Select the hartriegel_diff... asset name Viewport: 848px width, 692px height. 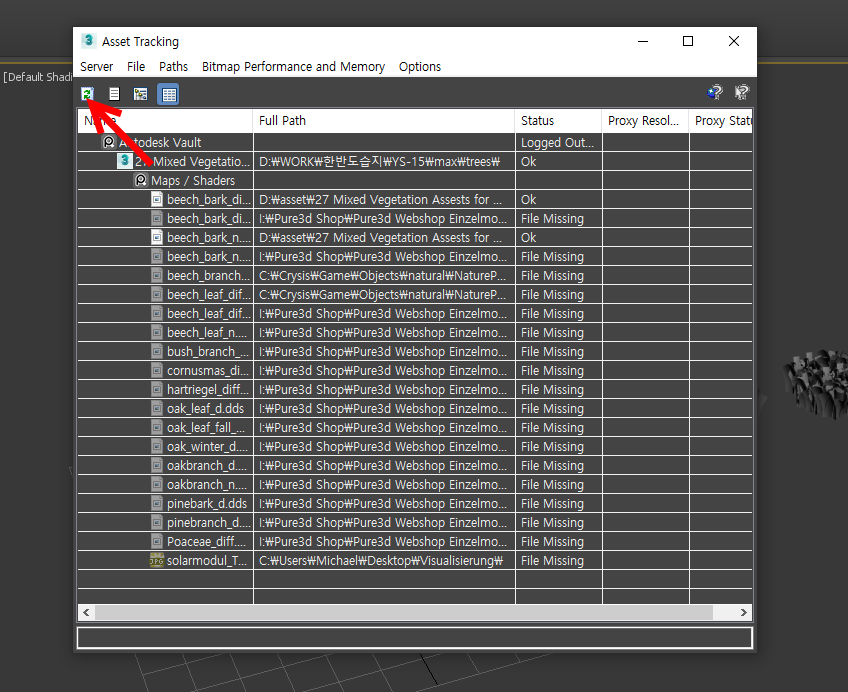(x=208, y=389)
